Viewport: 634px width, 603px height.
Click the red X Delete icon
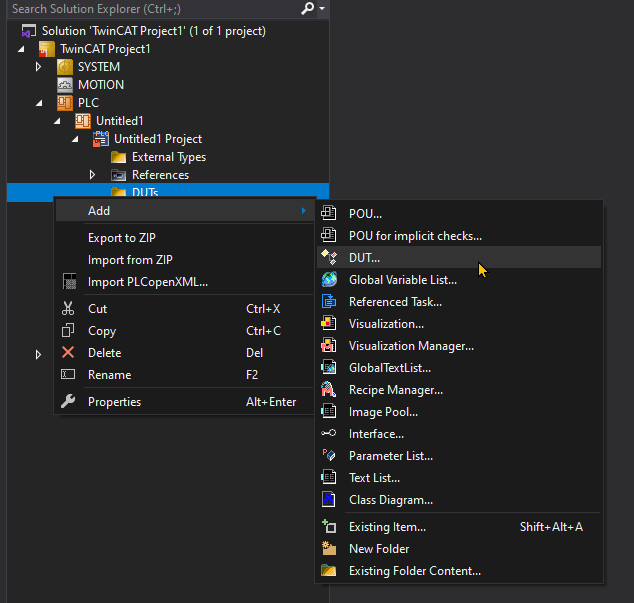pos(68,352)
